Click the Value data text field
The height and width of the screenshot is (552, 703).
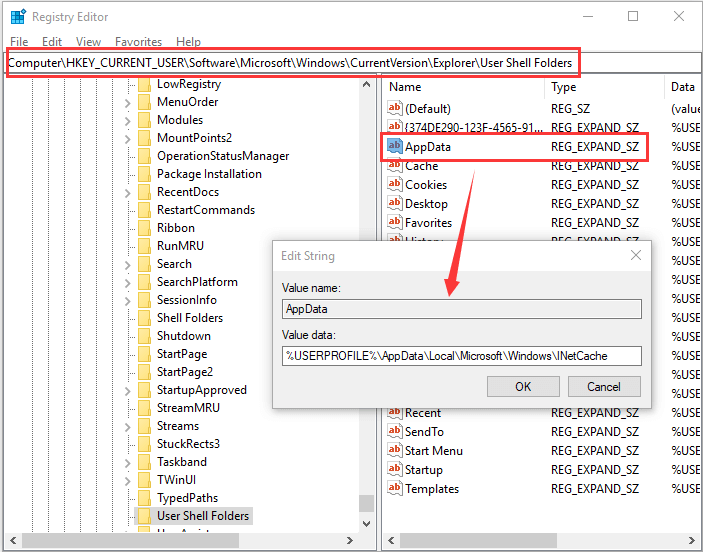click(x=462, y=356)
